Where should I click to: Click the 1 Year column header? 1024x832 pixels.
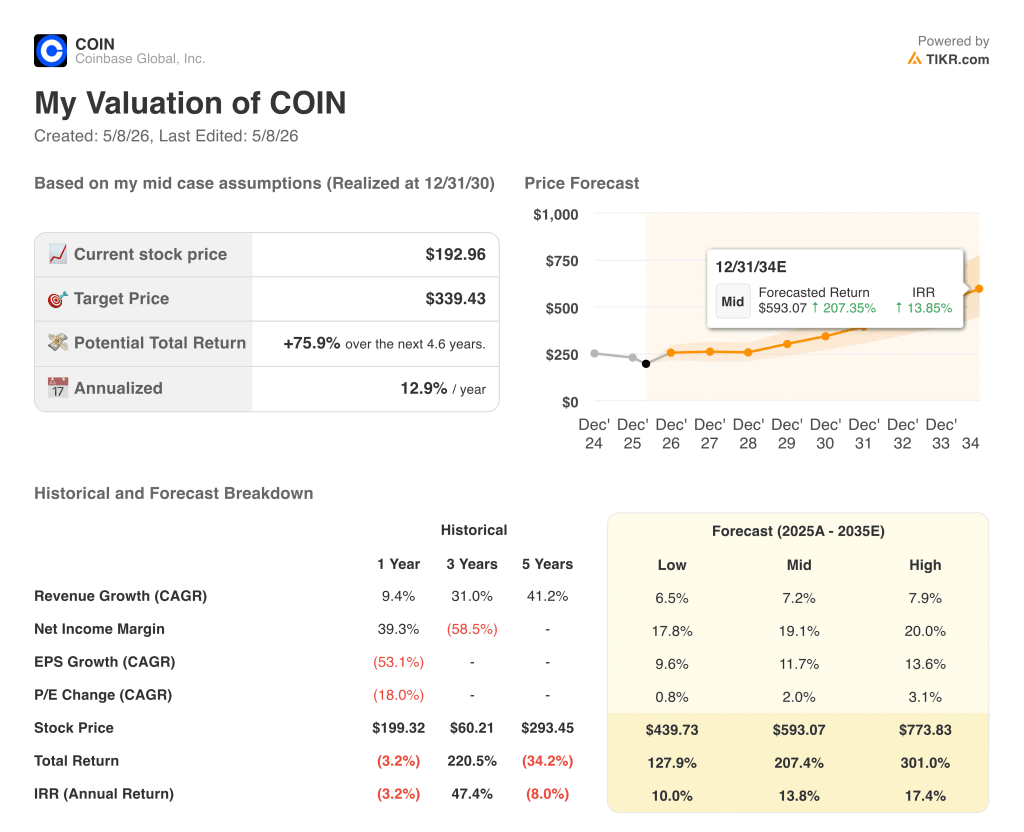398,564
